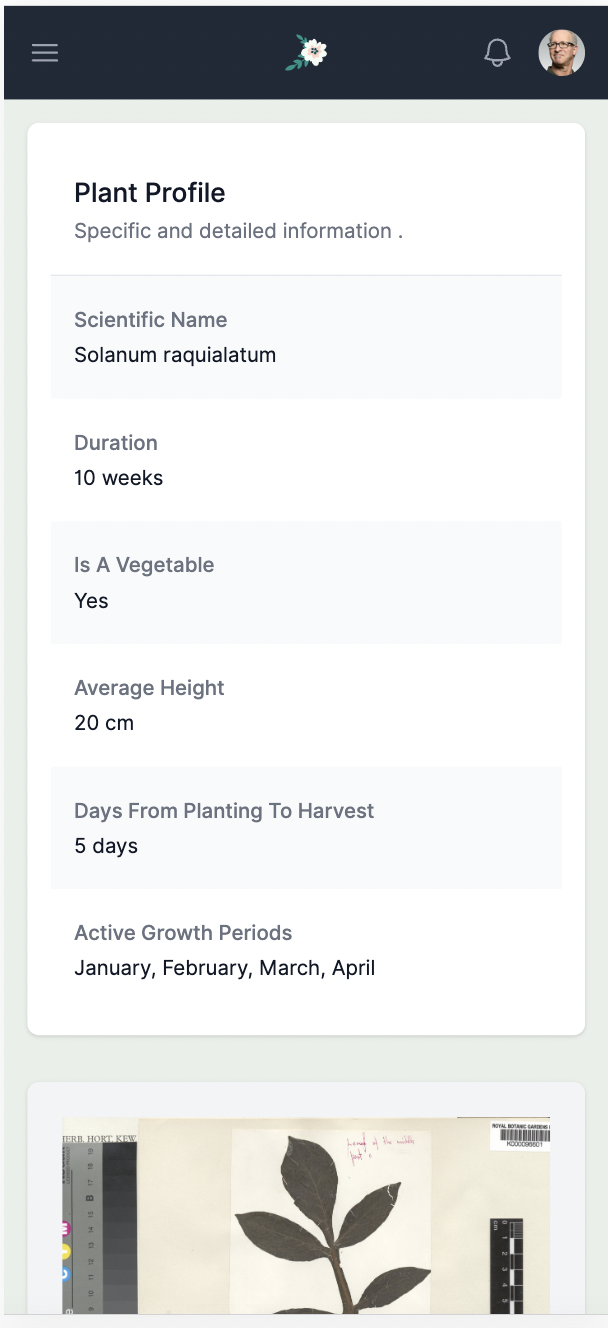Click Days From Planting To Harvest label
Screen dimensions: 608x1328
(x=224, y=811)
